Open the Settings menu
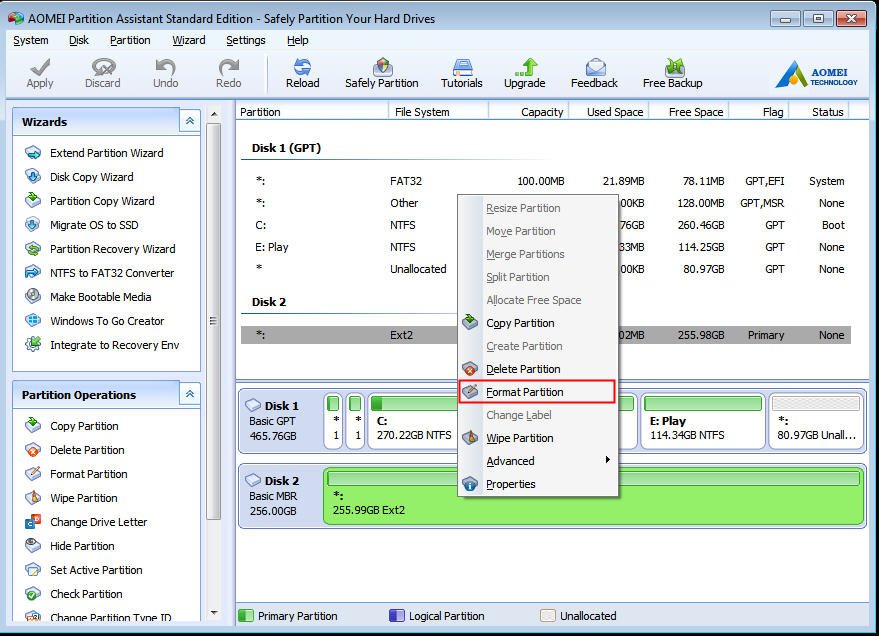 245,40
